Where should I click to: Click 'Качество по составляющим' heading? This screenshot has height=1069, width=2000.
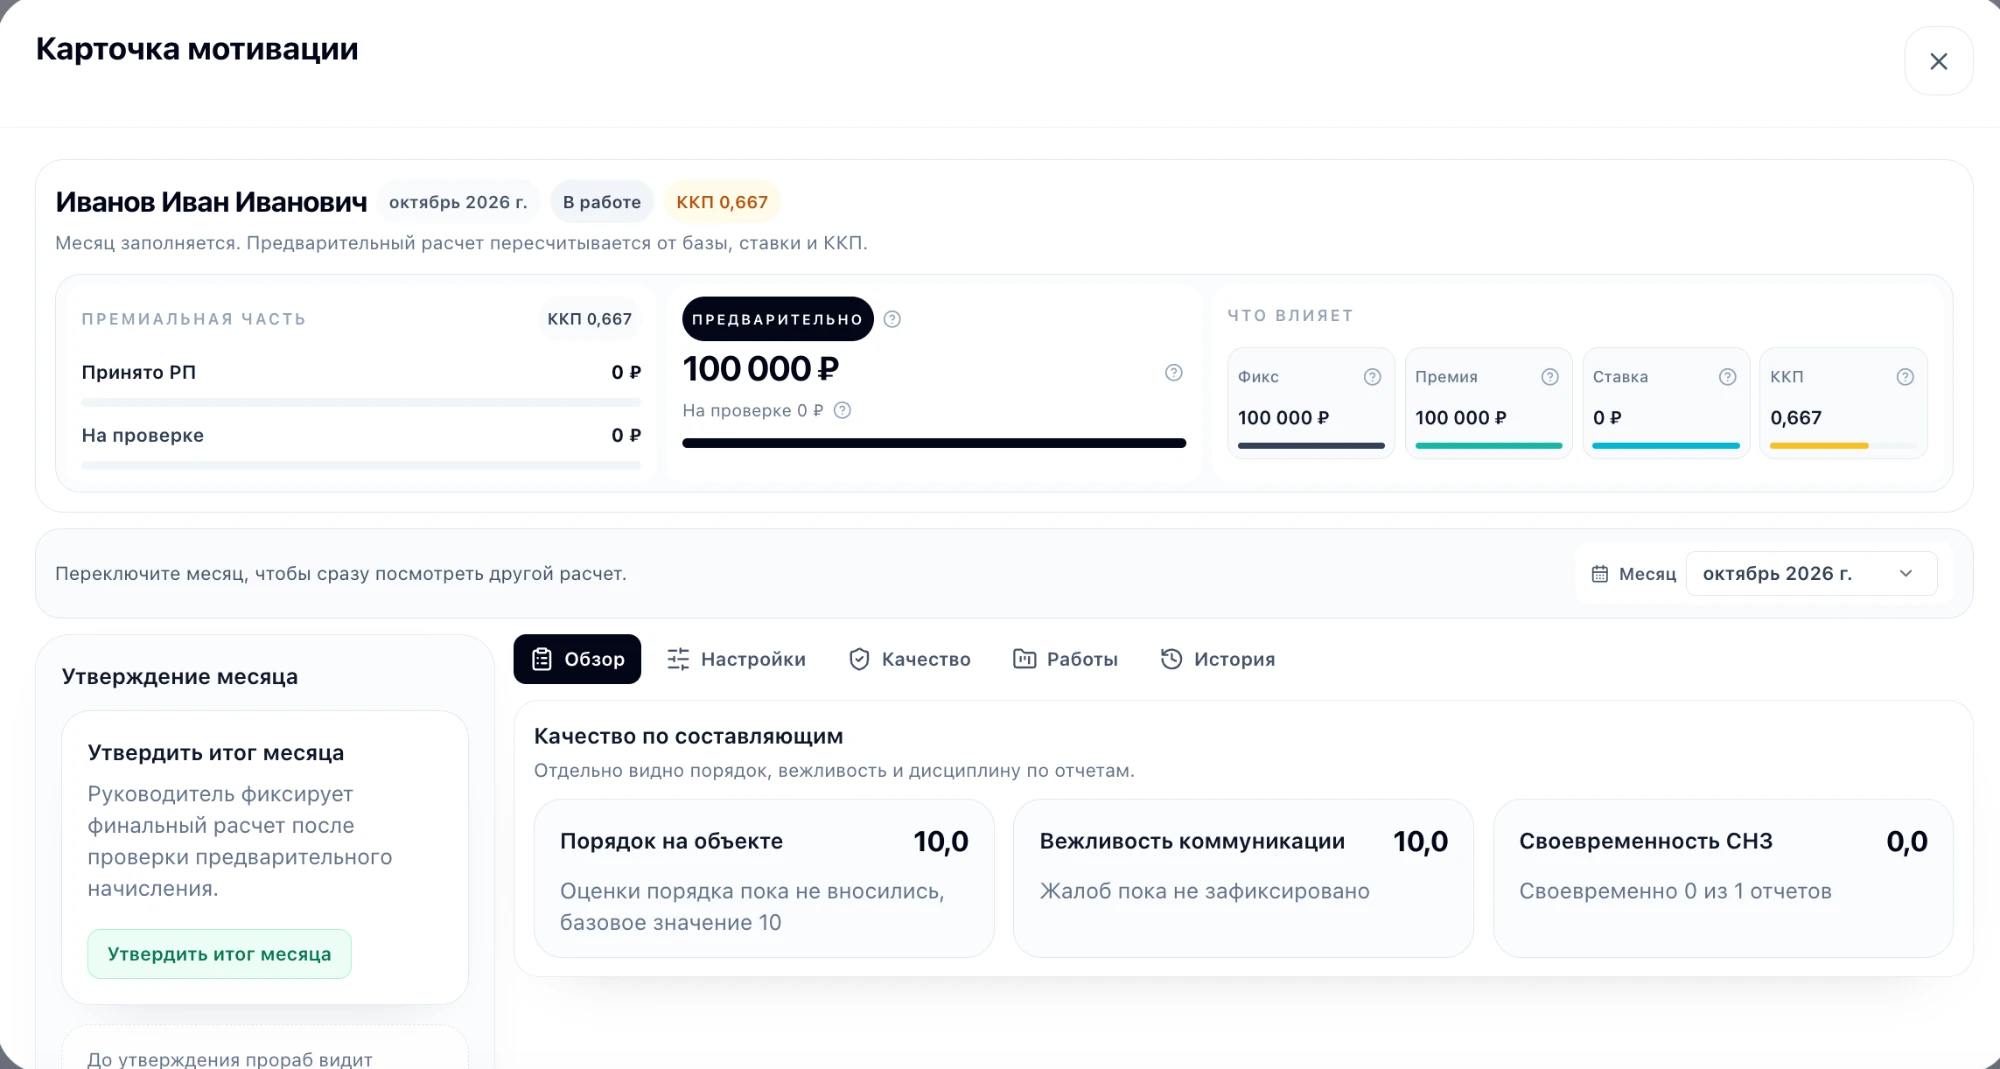click(689, 737)
